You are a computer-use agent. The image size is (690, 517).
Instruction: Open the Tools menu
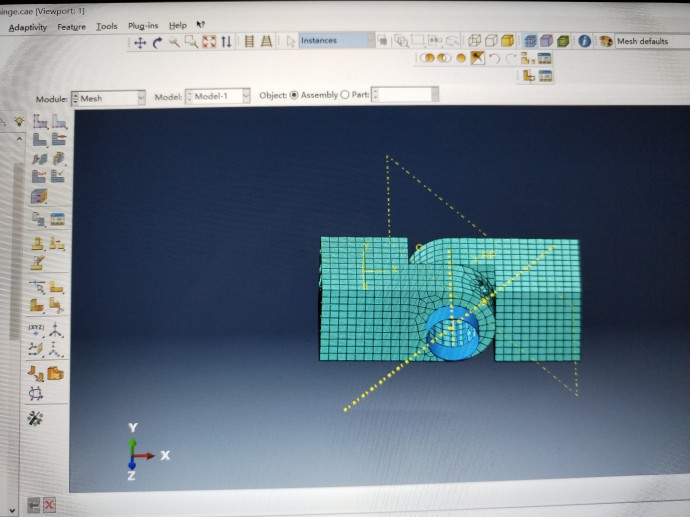[106, 26]
